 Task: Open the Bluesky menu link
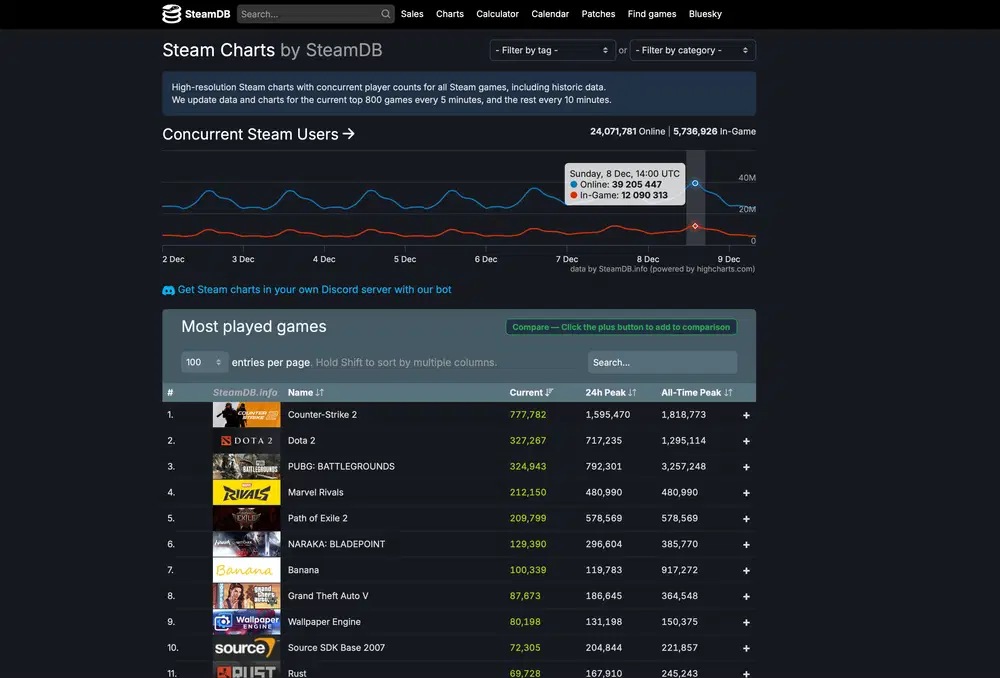[705, 14]
